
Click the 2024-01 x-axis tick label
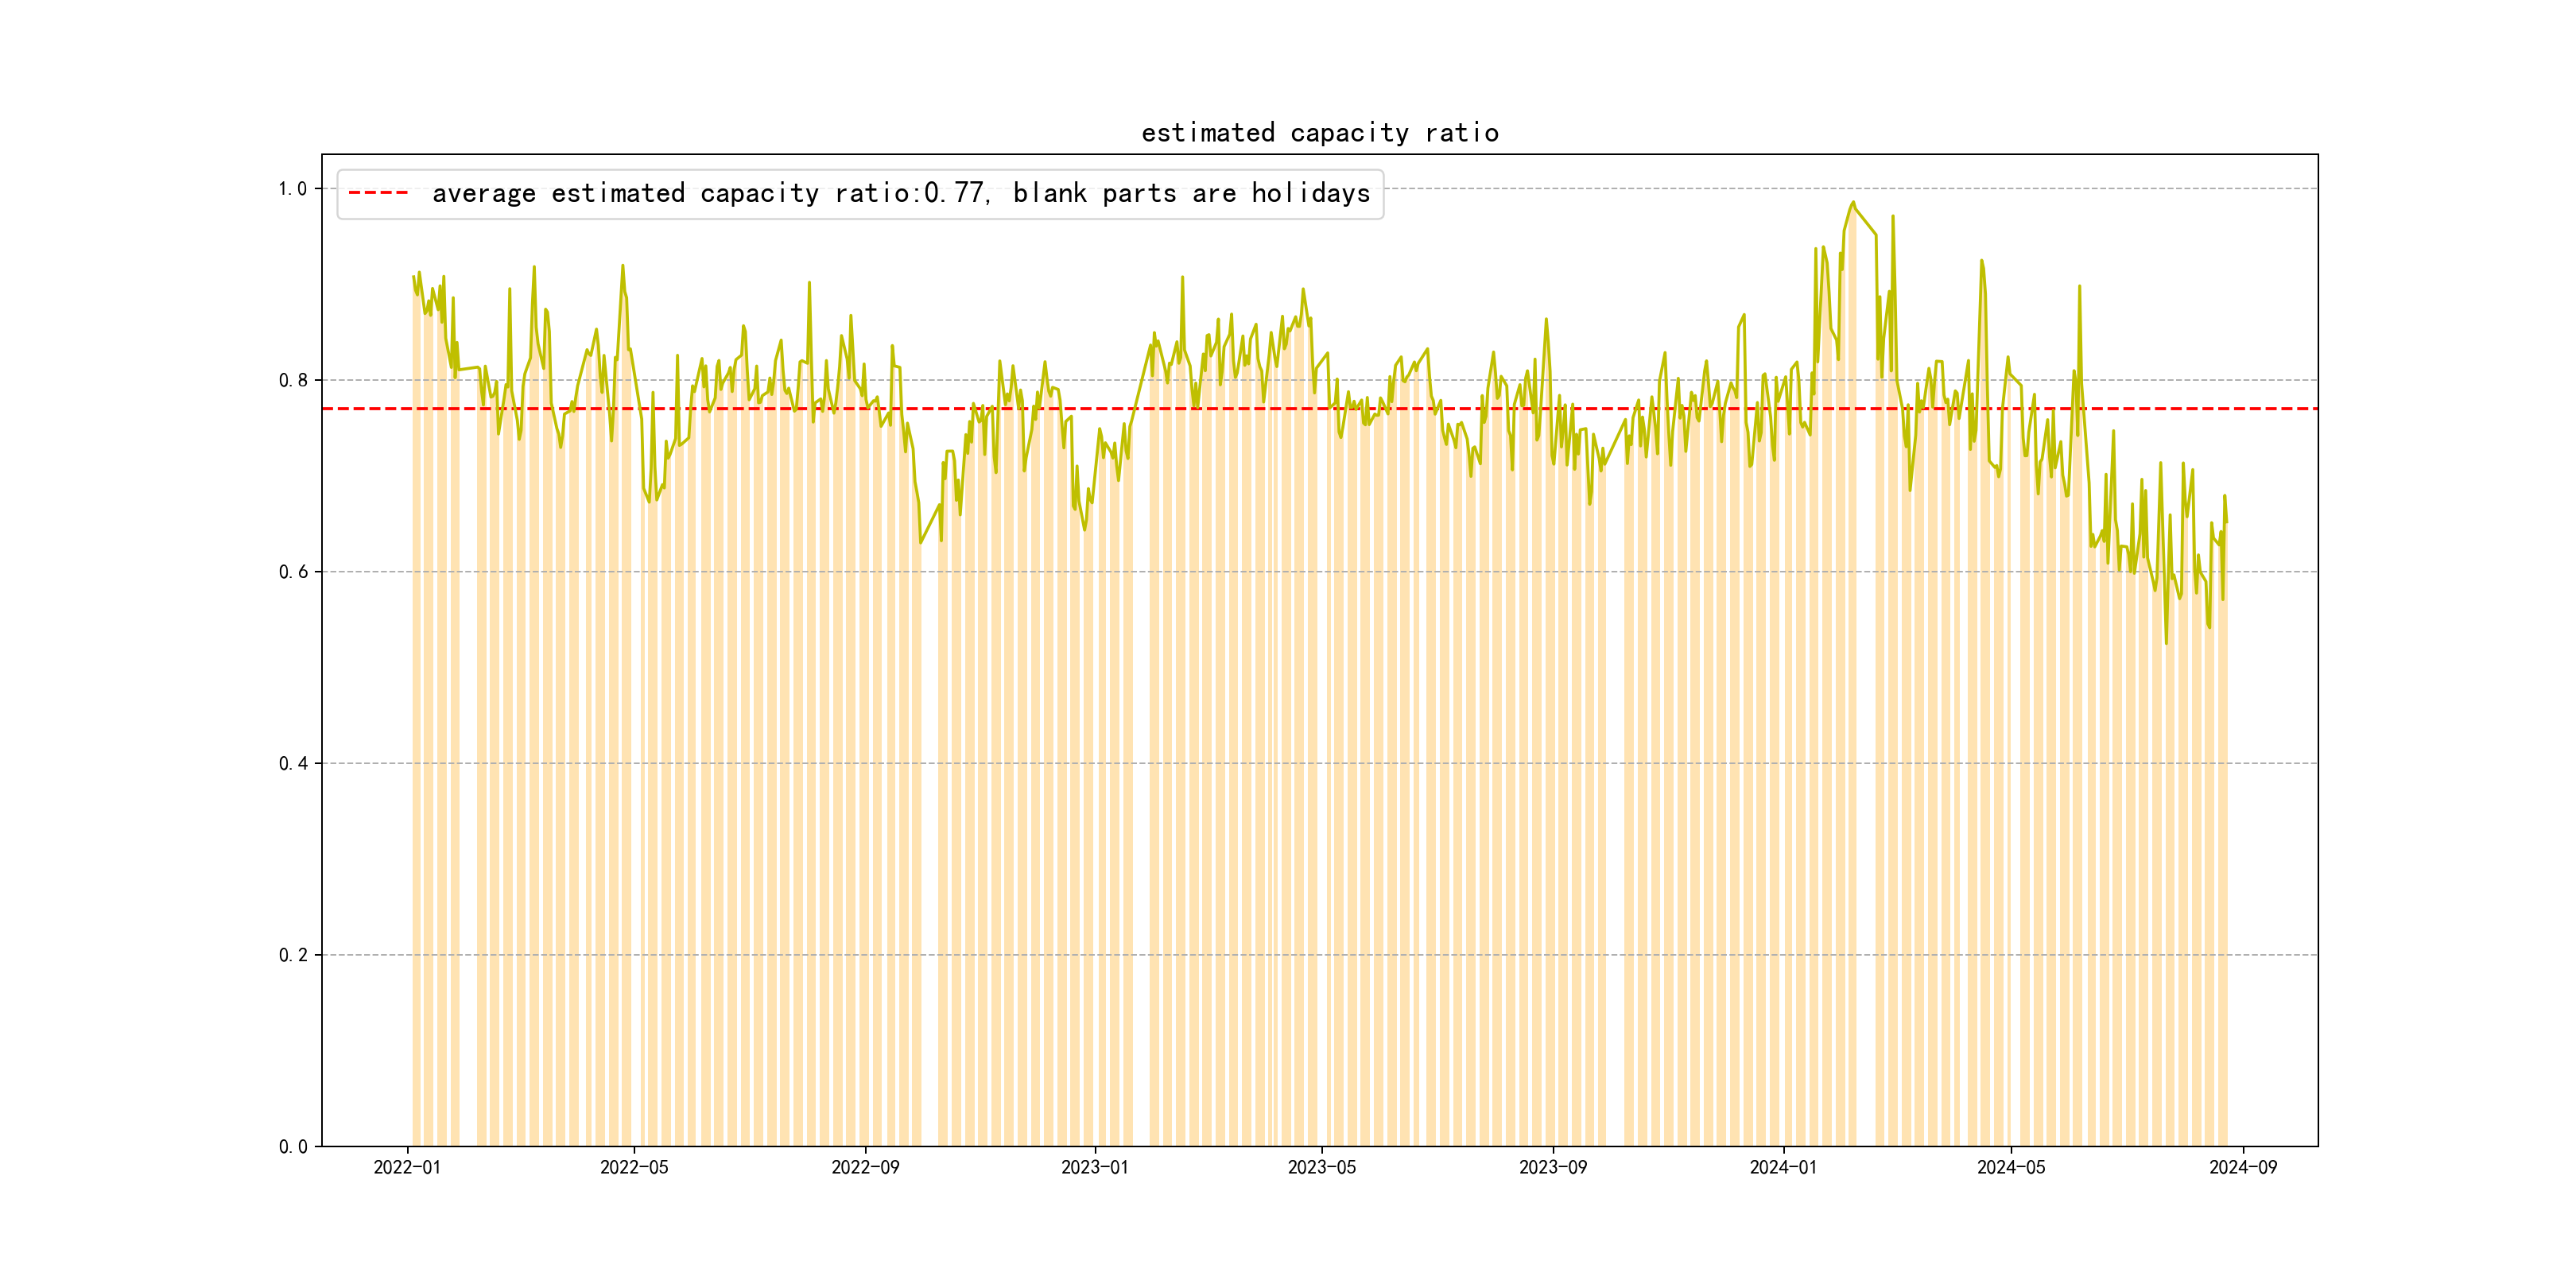pos(1783,1167)
